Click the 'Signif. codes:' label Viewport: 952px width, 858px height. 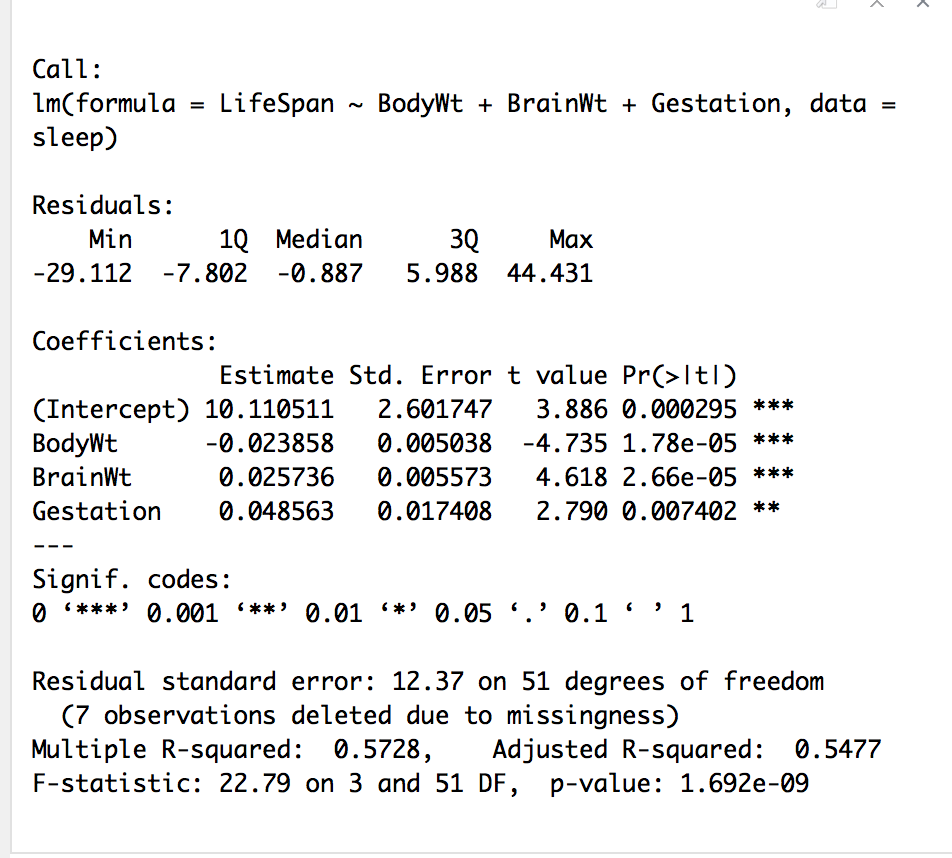(x=132, y=580)
